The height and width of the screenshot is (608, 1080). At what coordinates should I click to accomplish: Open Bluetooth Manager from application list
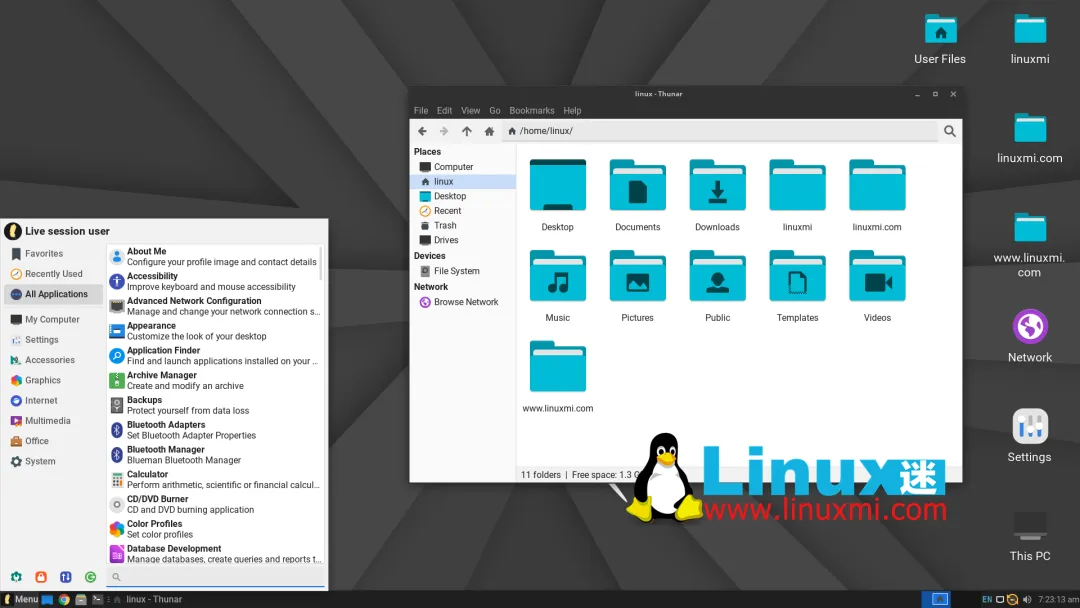(215, 454)
